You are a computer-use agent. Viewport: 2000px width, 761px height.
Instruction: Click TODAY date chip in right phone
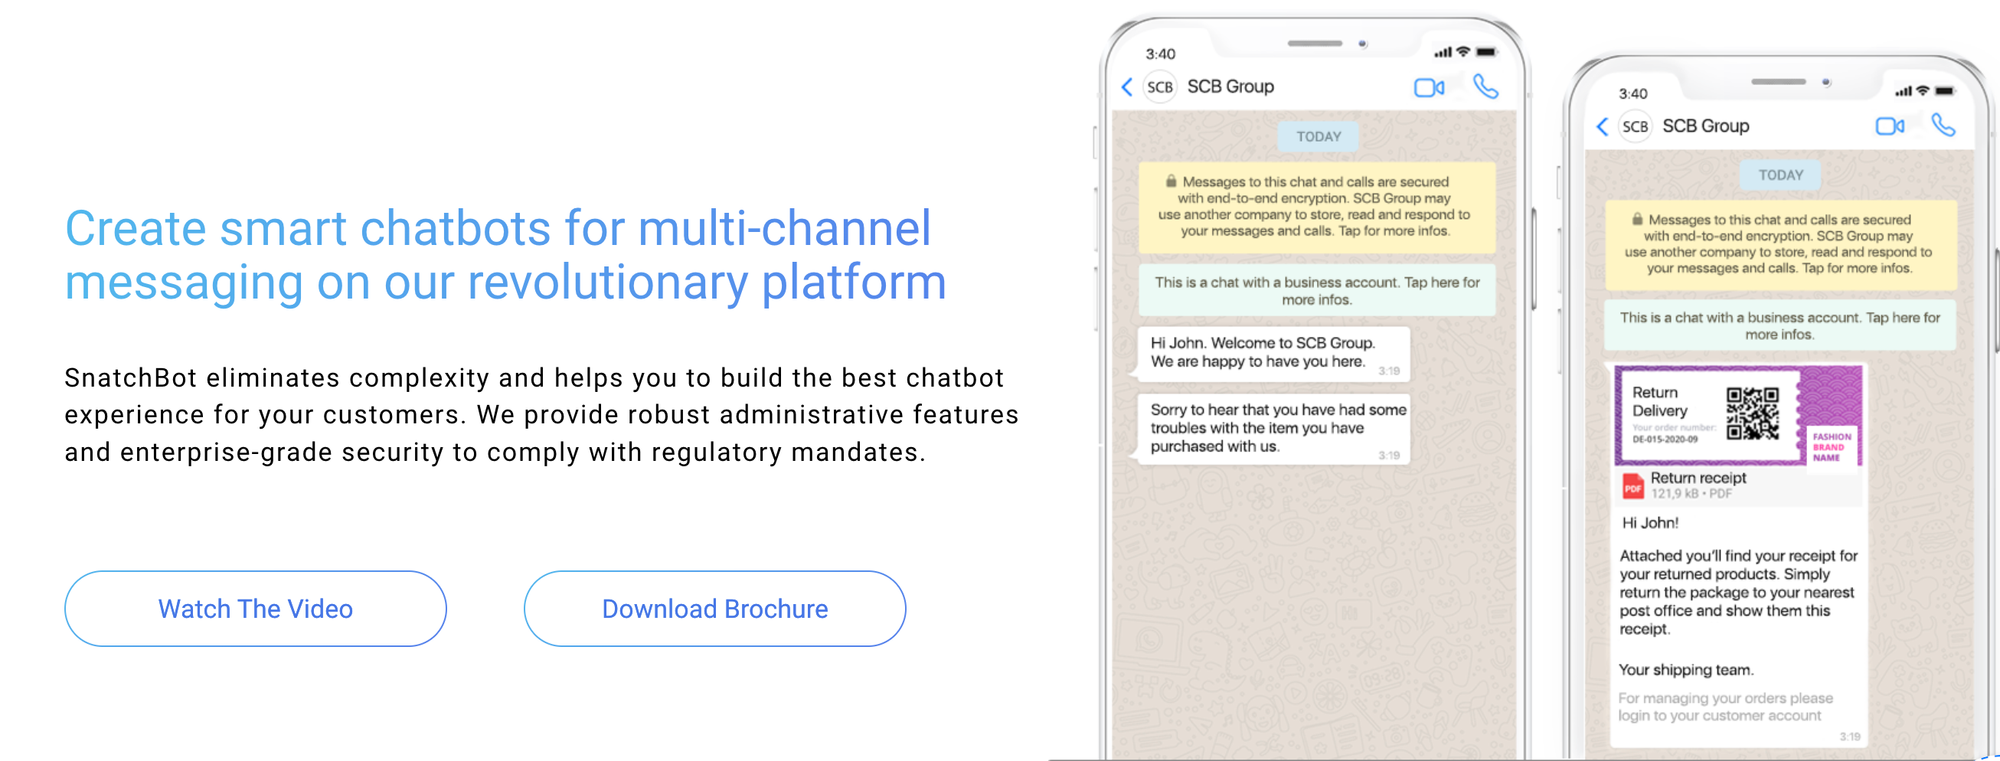[1780, 175]
